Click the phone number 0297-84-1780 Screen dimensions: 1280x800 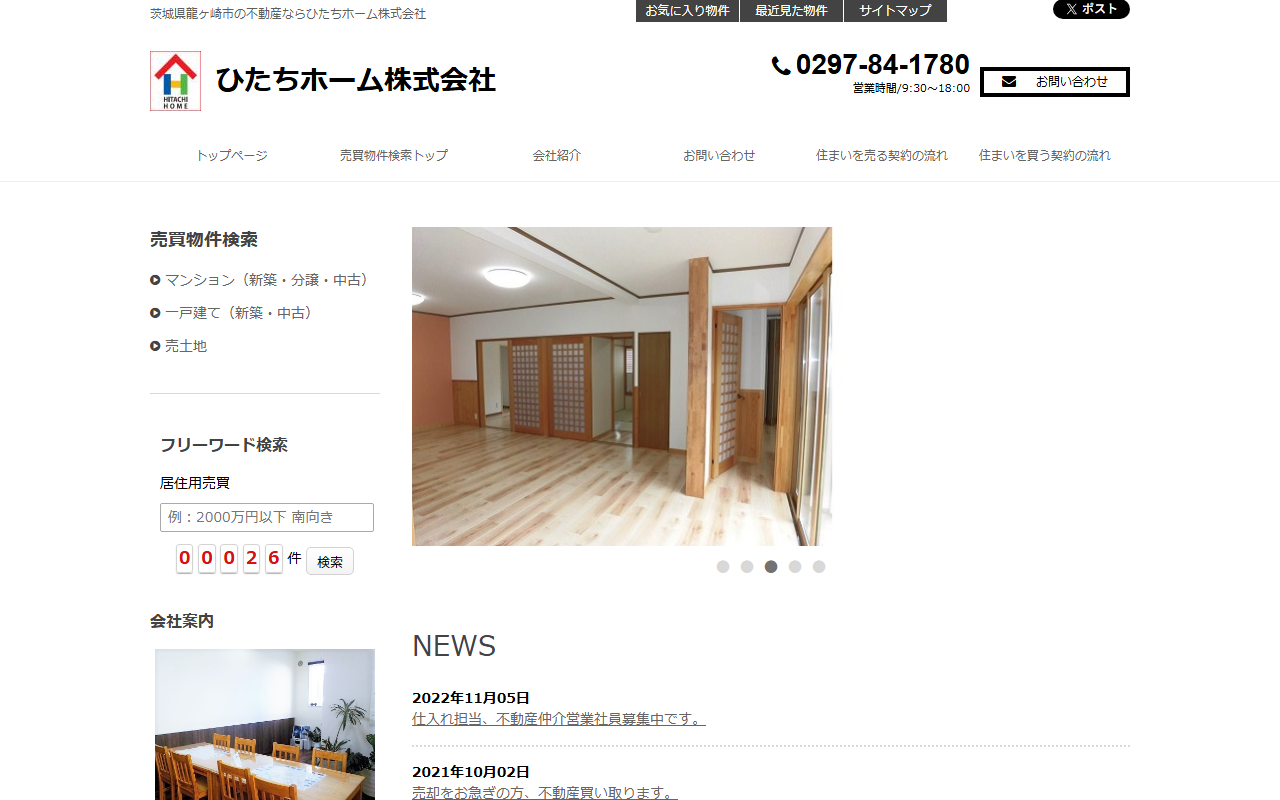[883, 65]
